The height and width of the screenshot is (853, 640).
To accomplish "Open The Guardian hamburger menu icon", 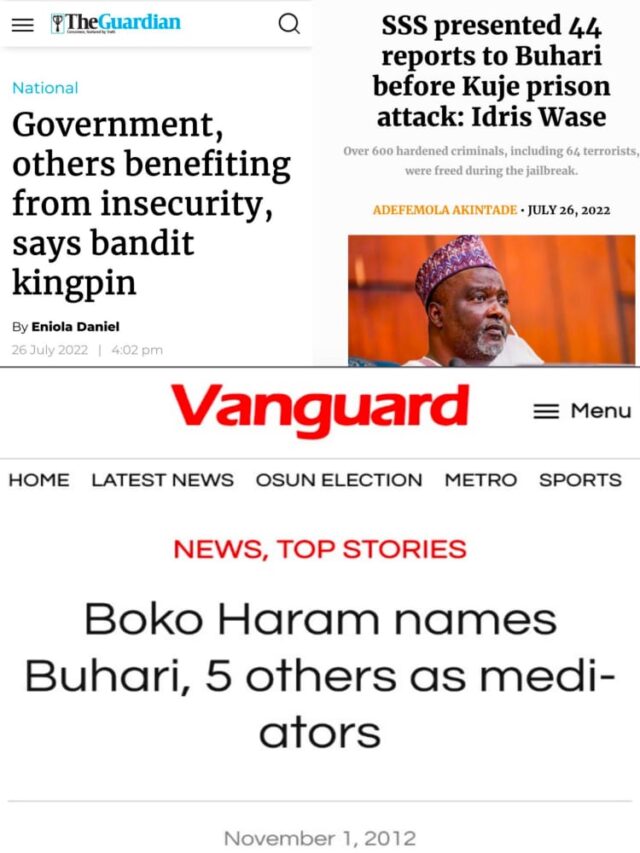I will point(22,24).
